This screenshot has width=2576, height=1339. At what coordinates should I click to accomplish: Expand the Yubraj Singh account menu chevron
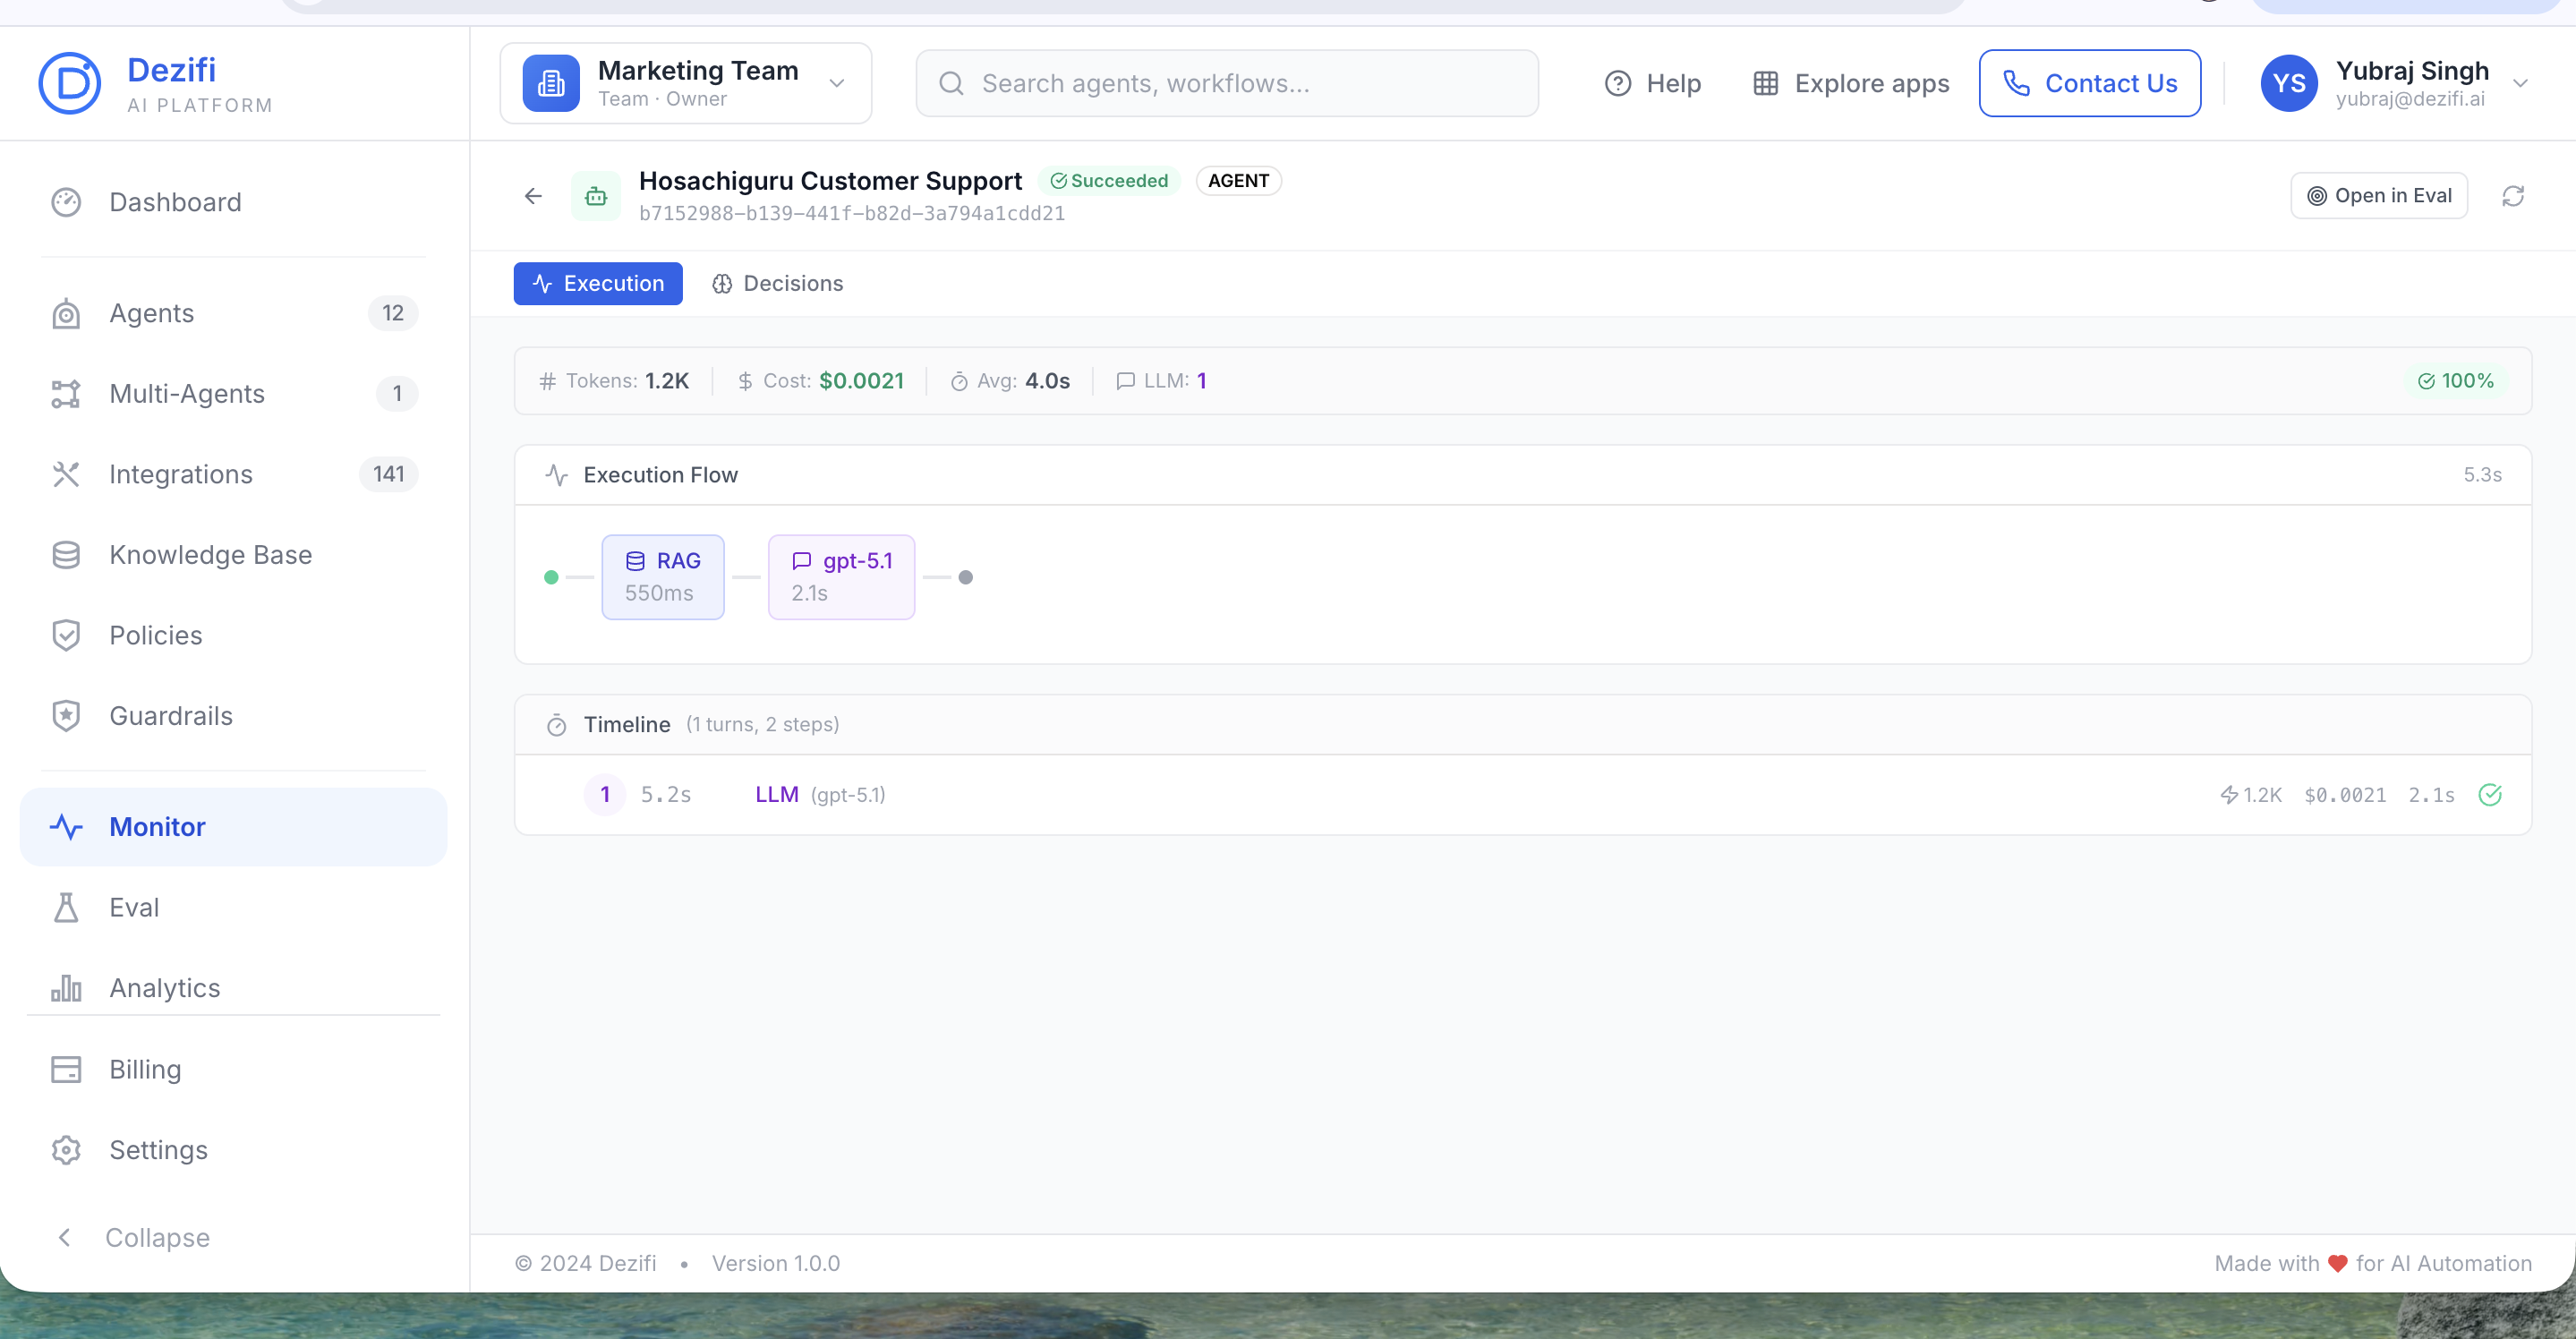pos(2521,83)
